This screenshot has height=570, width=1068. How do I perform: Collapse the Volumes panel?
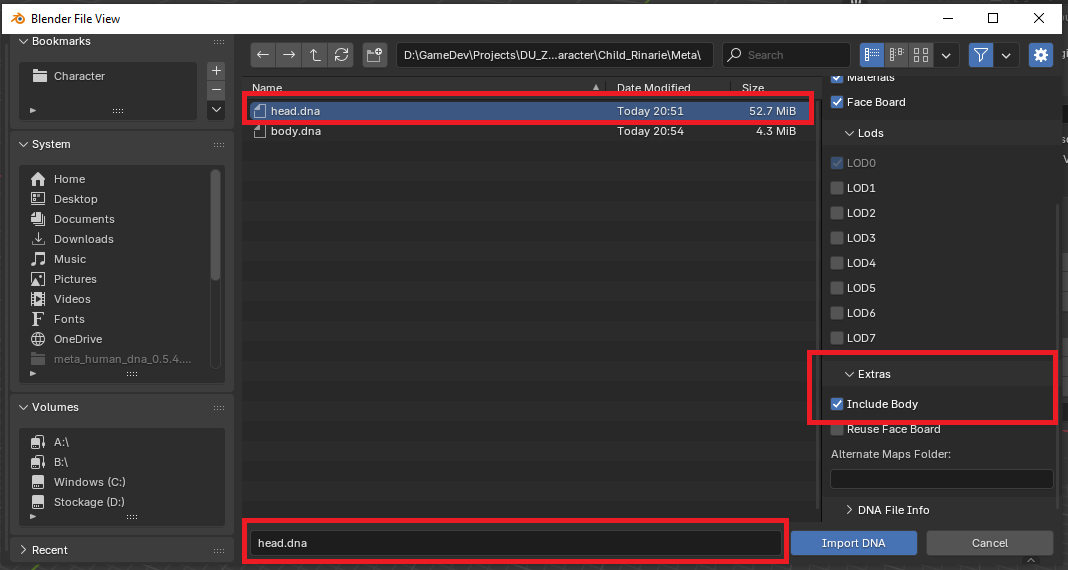(x=55, y=407)
